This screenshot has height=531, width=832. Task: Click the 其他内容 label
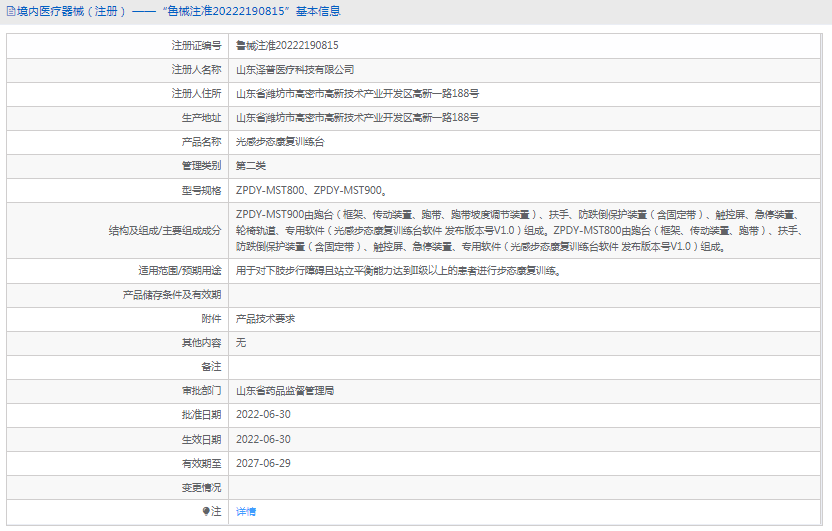[x=202, y=343]
